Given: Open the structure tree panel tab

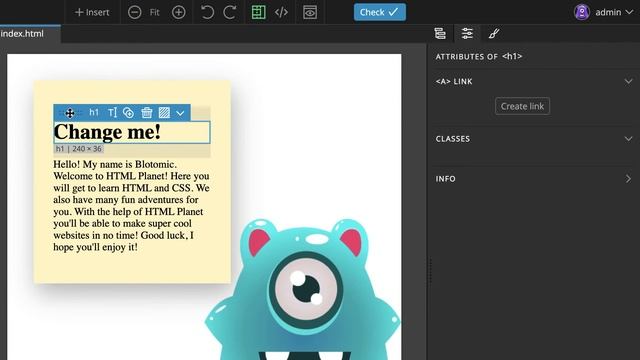Looking at the screenshot, I should (x=440, y=33).
